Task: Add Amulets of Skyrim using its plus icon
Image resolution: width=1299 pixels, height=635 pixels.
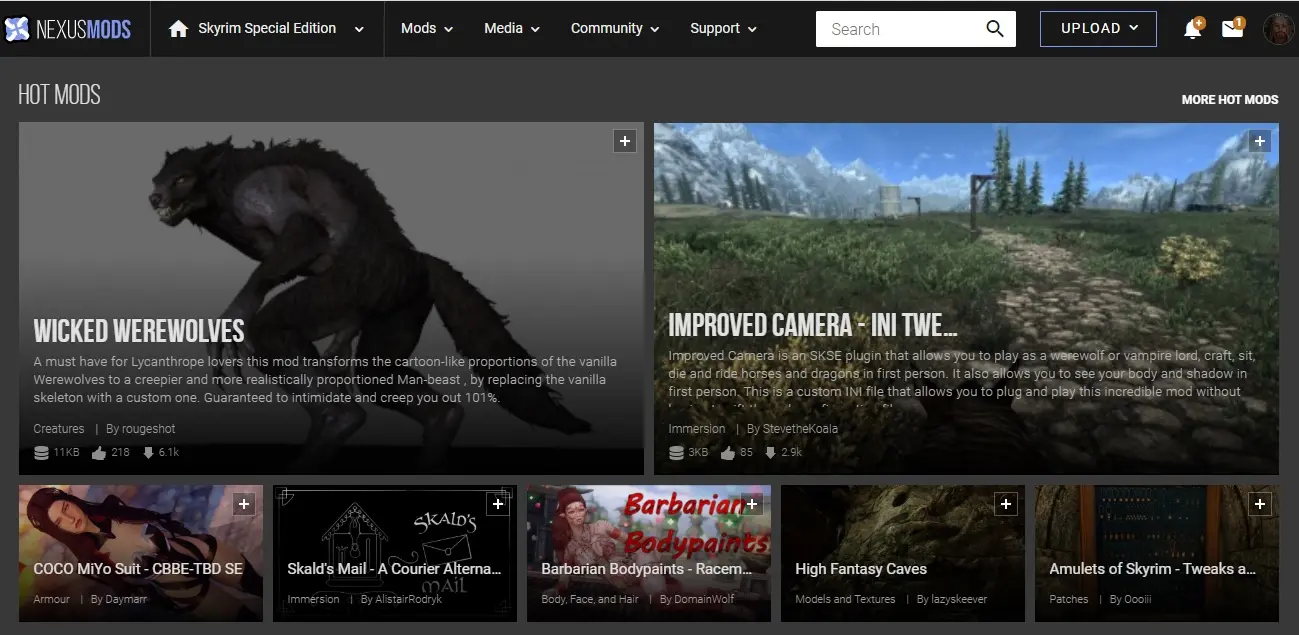Action: point(1260,505)
